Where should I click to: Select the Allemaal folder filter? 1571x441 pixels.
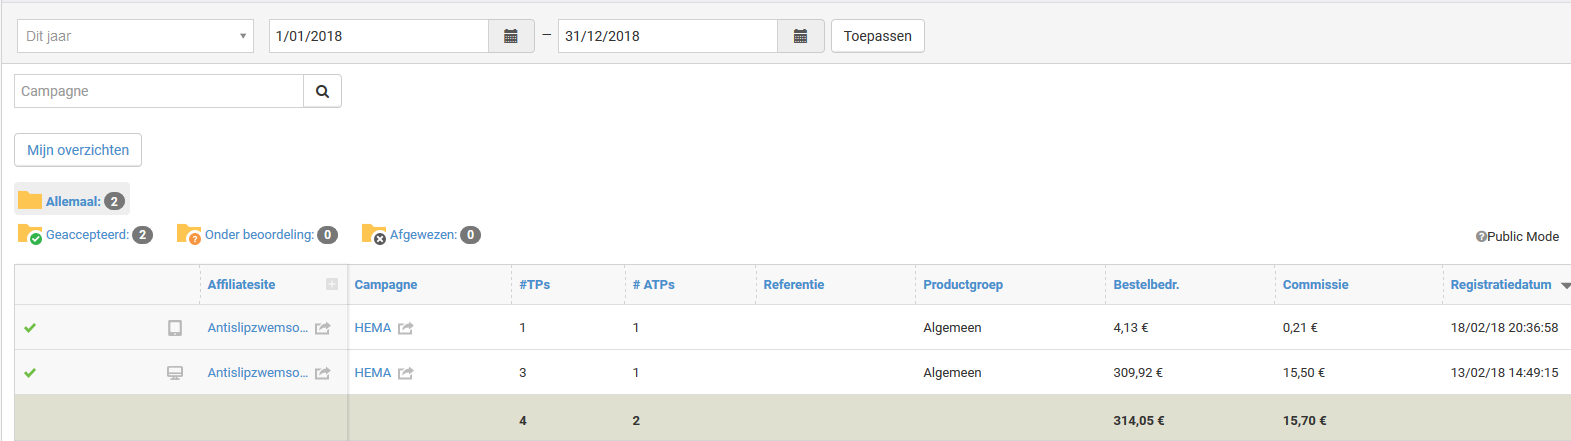[x=72, y=200]
